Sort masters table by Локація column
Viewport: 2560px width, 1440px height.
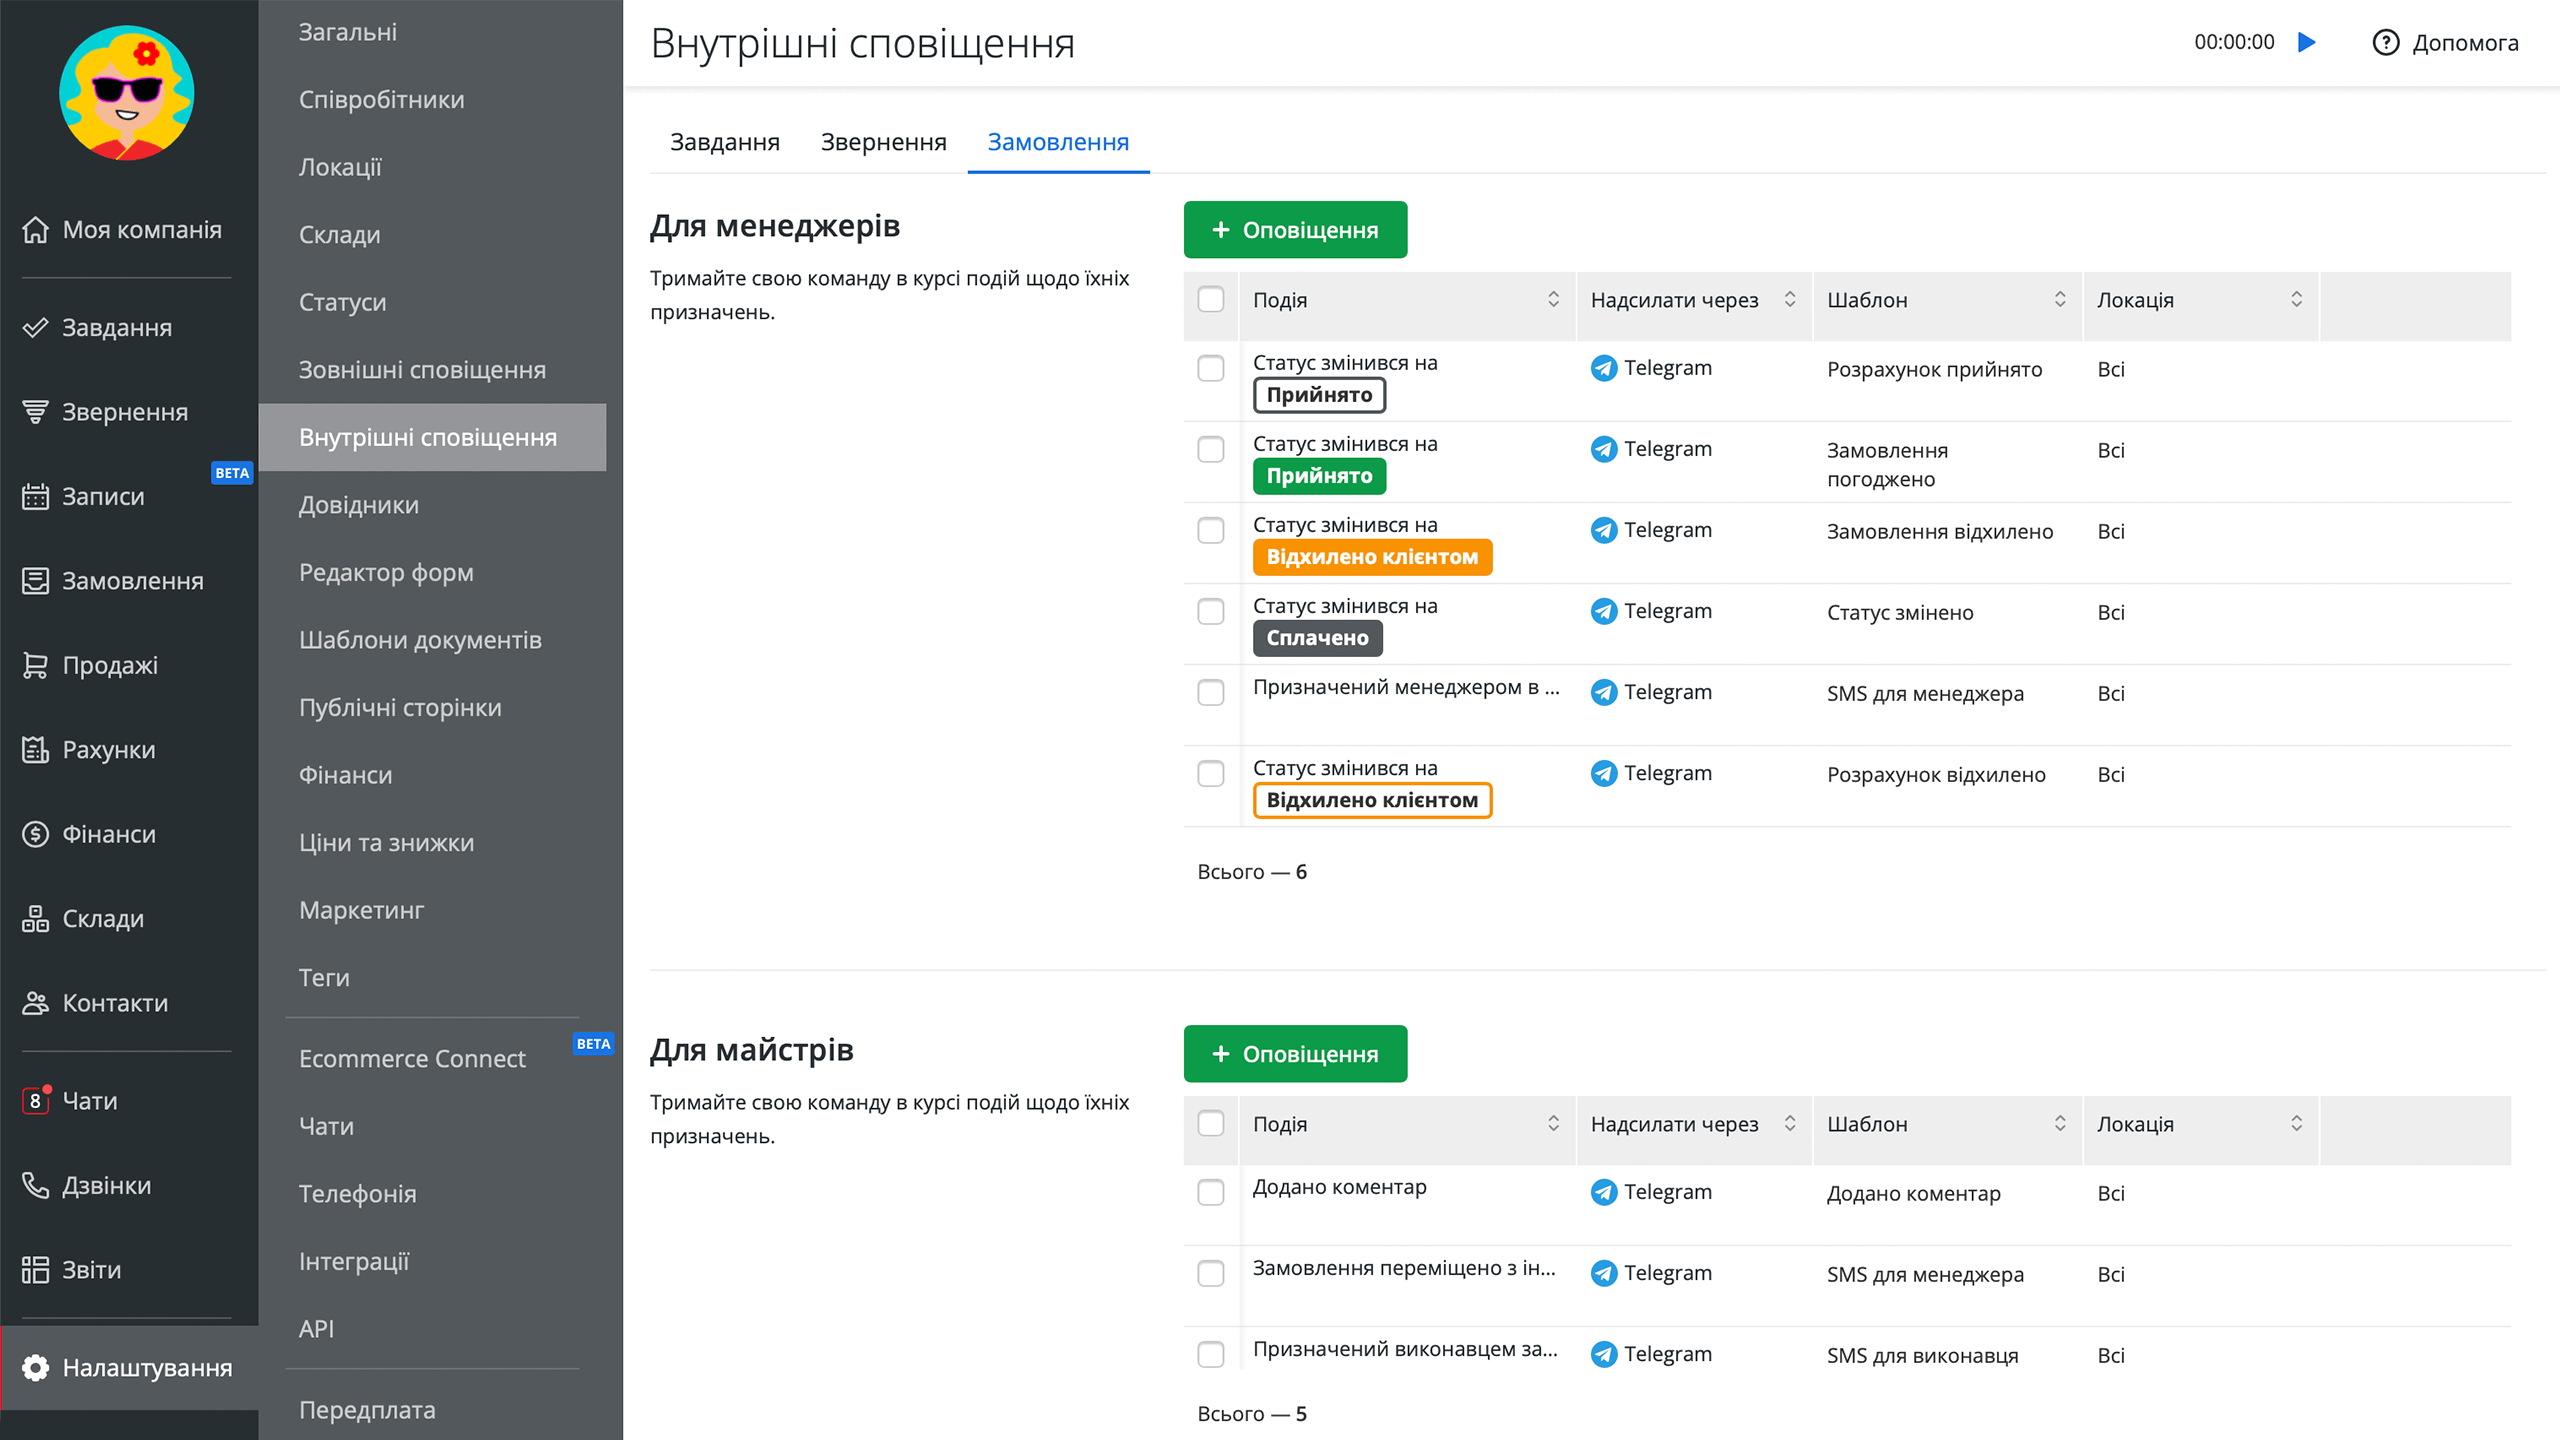click(2296, 1123)
